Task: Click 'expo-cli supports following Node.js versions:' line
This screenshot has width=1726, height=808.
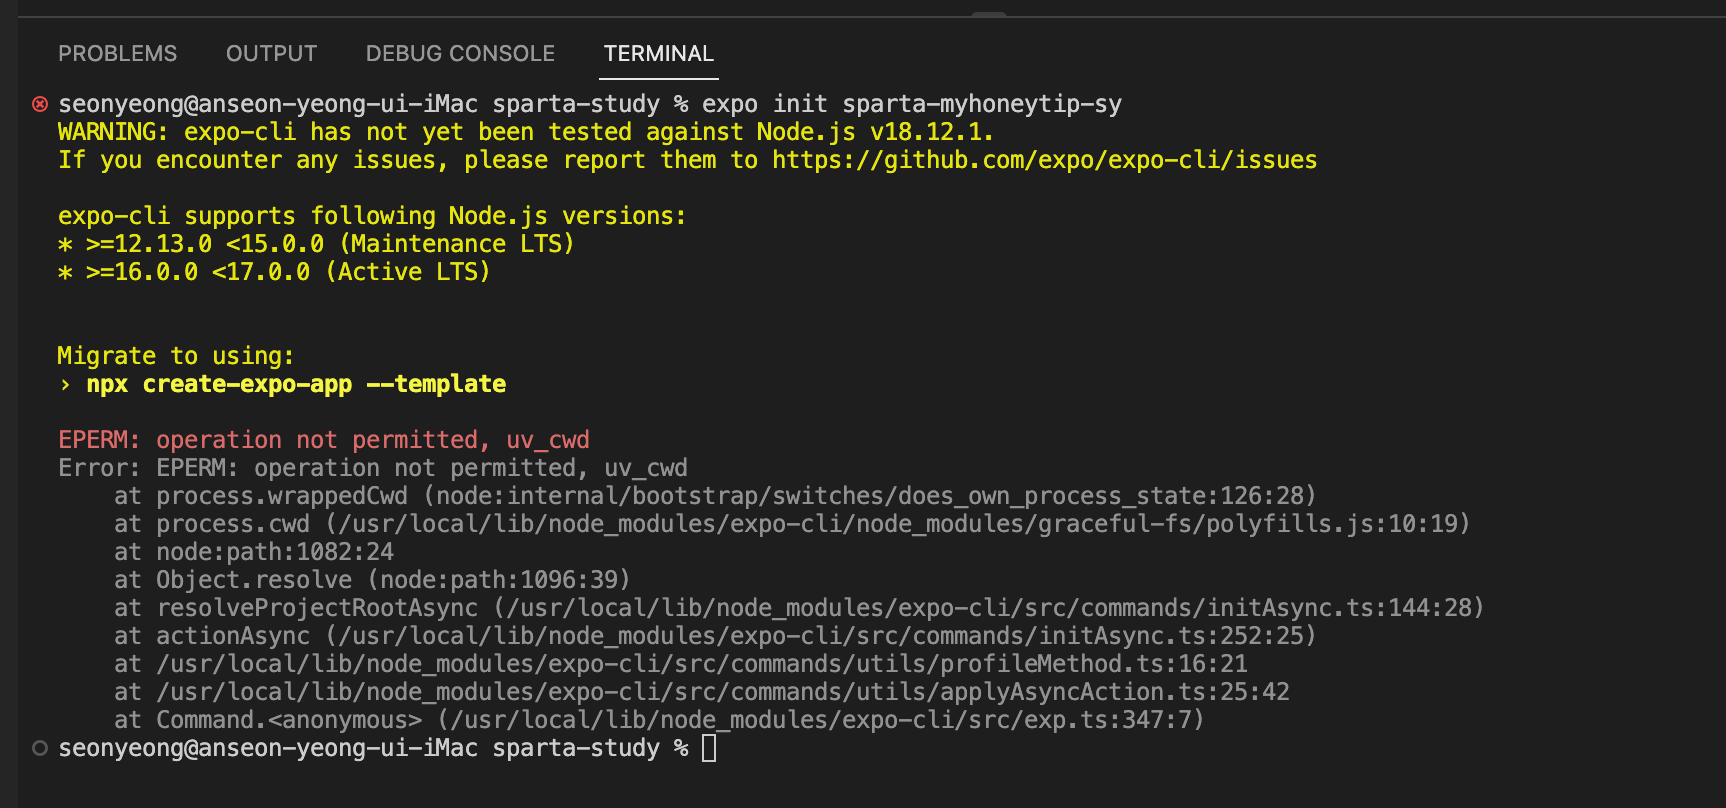Action: (372, 216)
